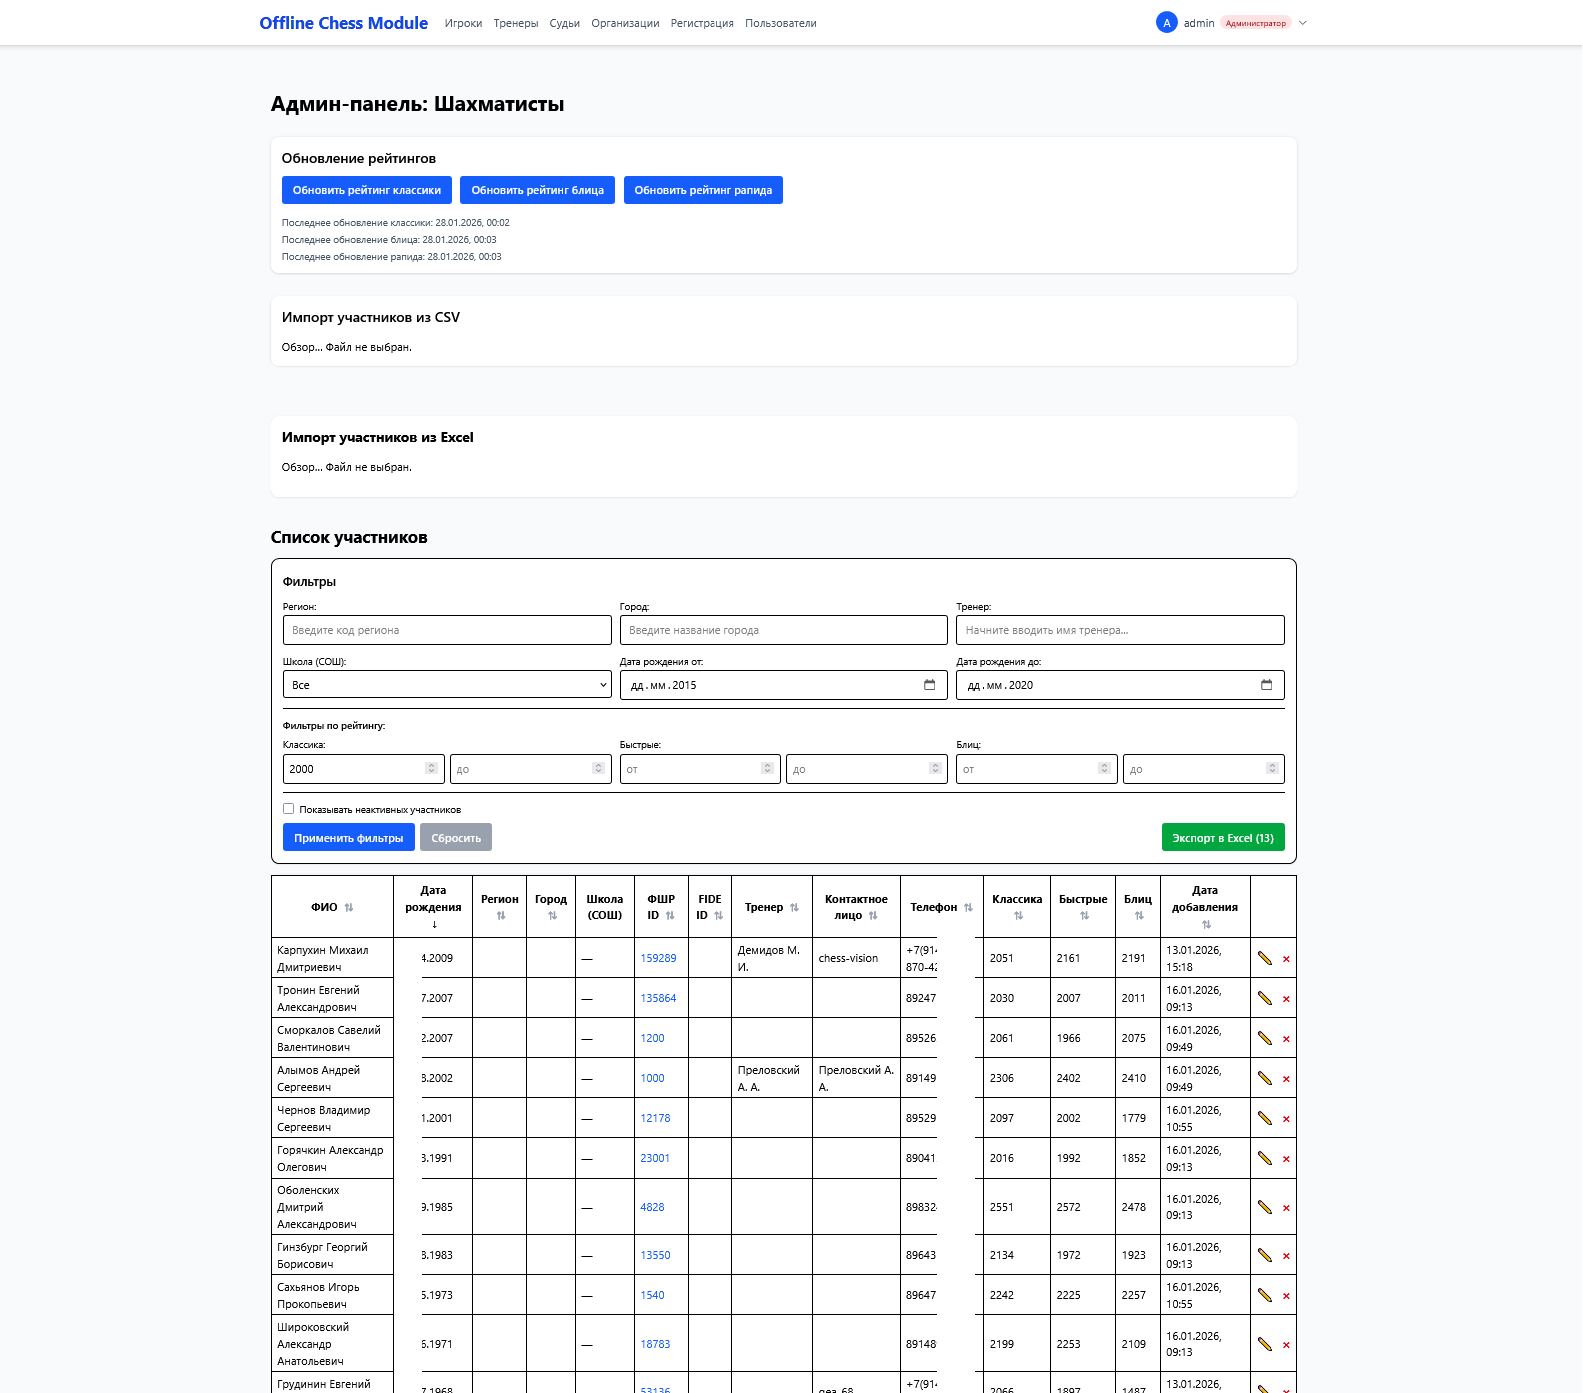Edit the Карпухин Михаил Дмитриевич row
The image size is (1583, 1393).
(1265, 958)
